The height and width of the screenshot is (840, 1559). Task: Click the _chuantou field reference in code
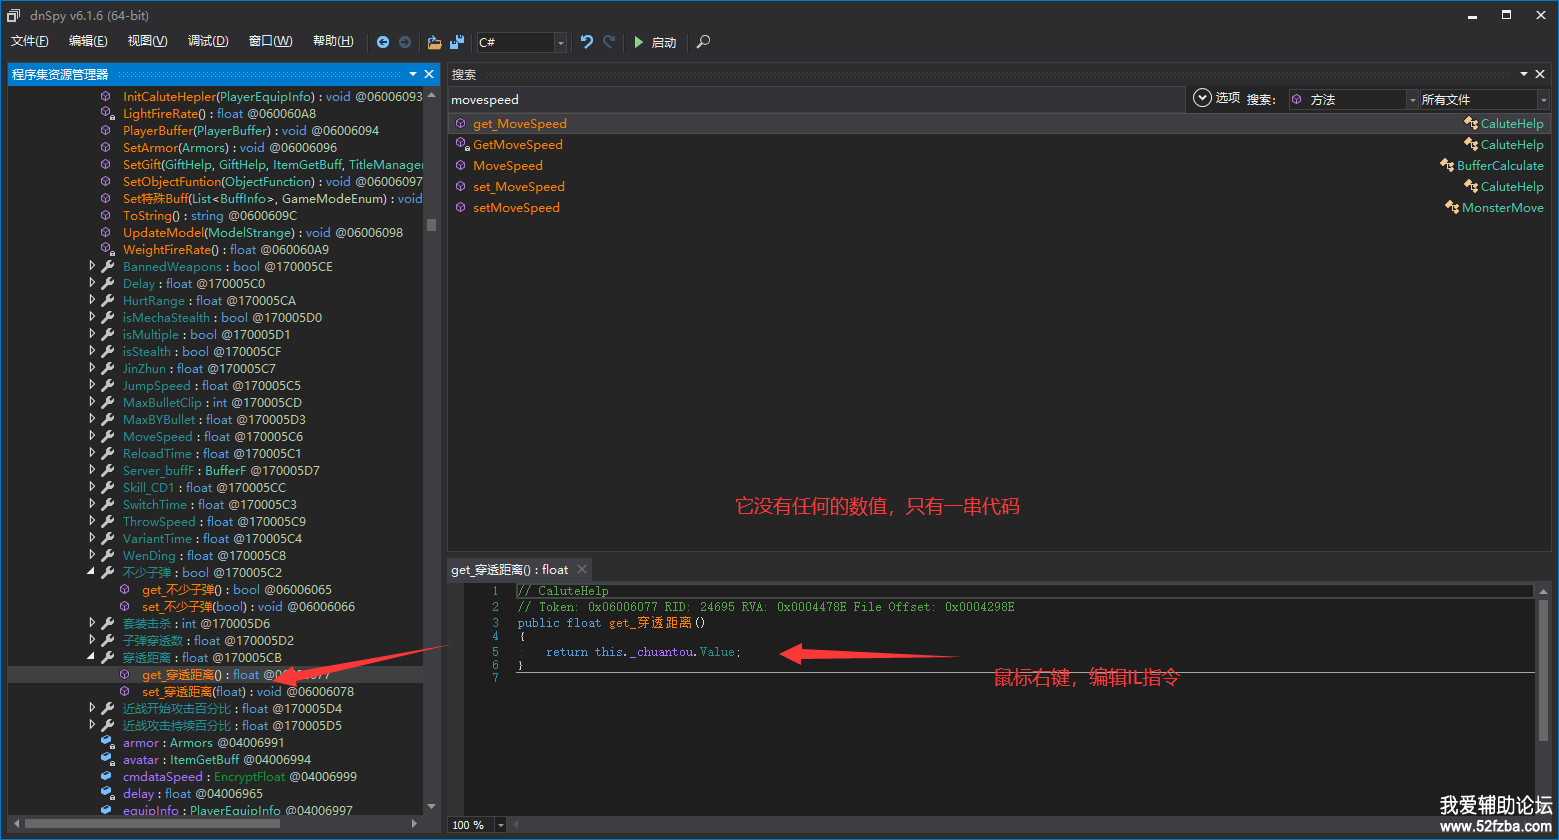point(662,652)
